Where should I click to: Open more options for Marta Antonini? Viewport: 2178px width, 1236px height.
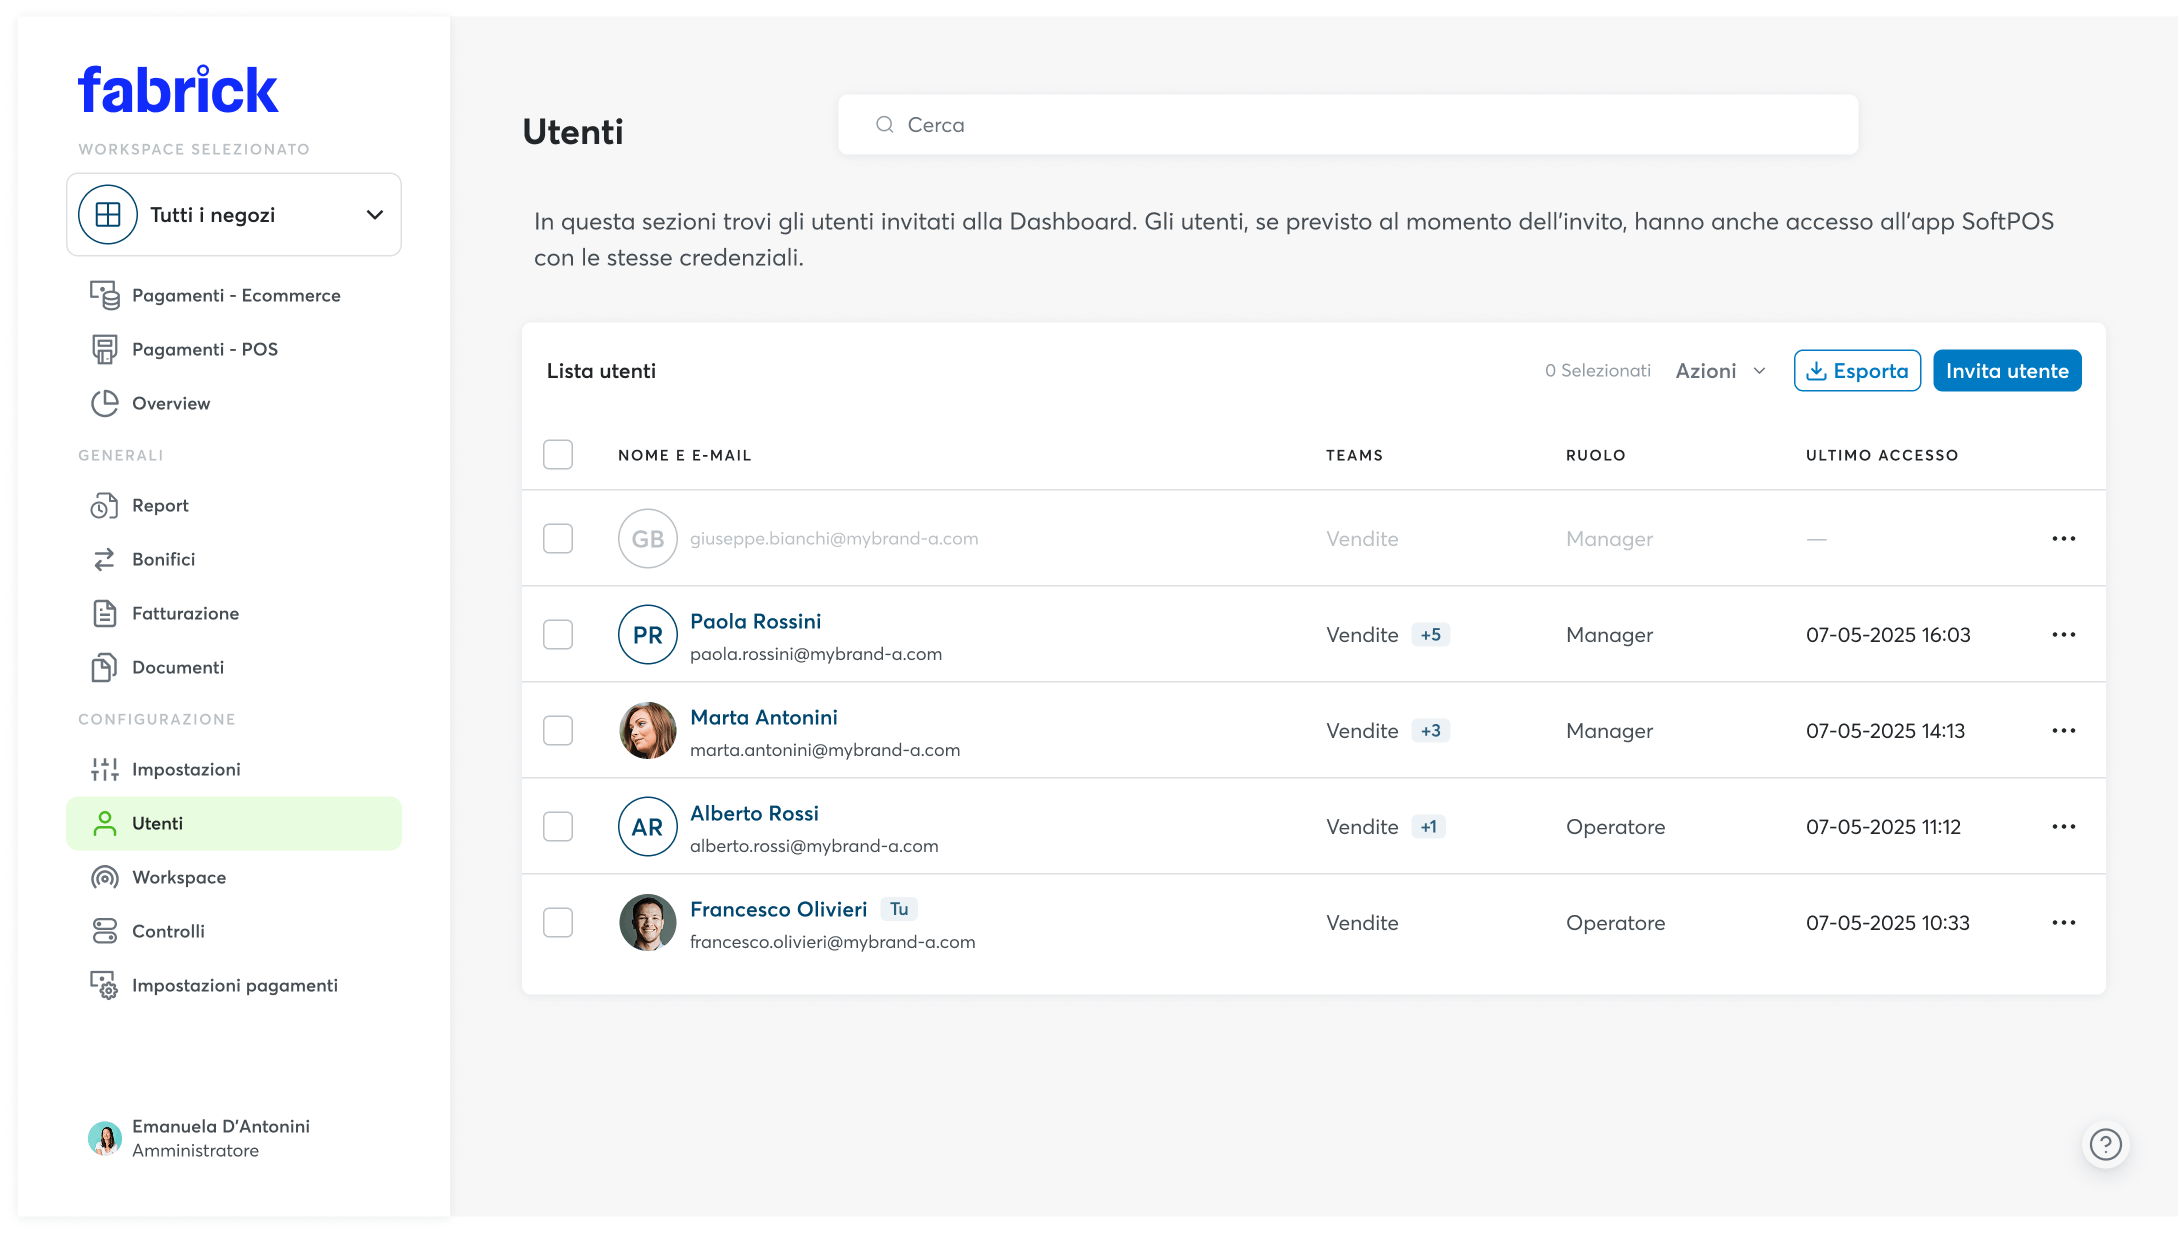click(2064, 731)
